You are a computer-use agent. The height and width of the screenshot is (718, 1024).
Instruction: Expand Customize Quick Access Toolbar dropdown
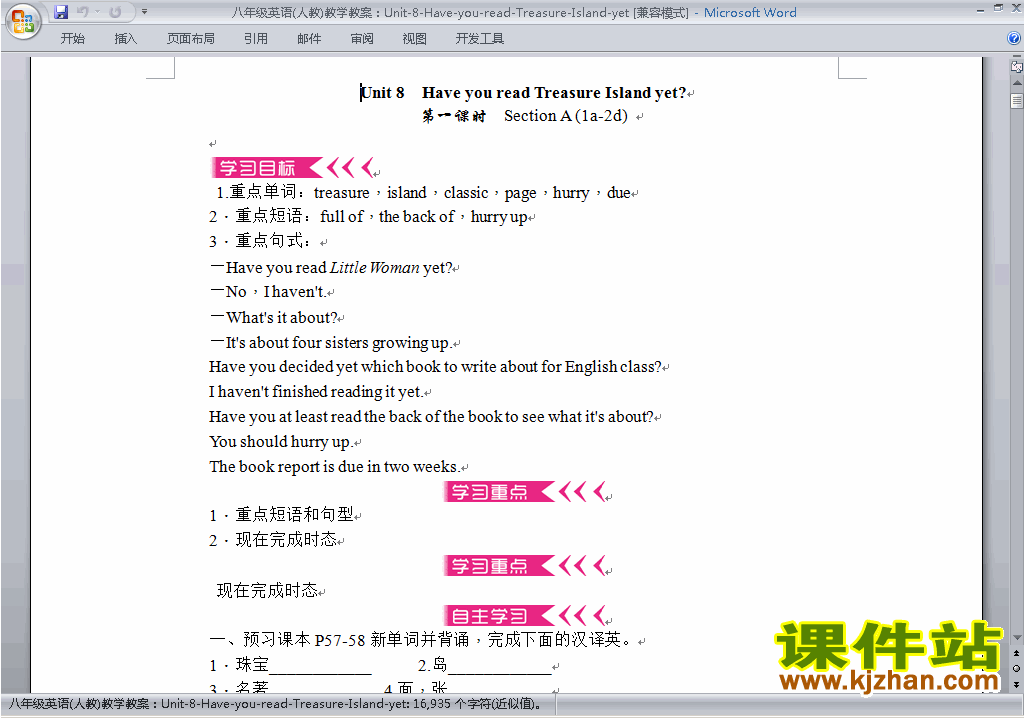(144, 12)
